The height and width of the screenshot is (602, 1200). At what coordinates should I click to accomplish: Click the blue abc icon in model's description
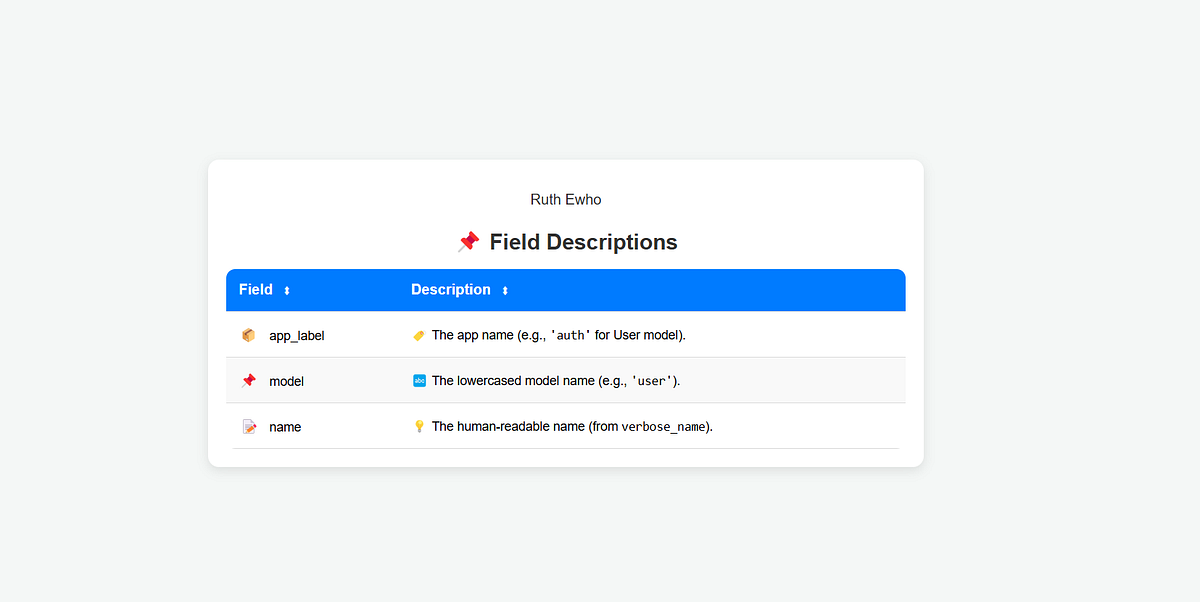418,380
